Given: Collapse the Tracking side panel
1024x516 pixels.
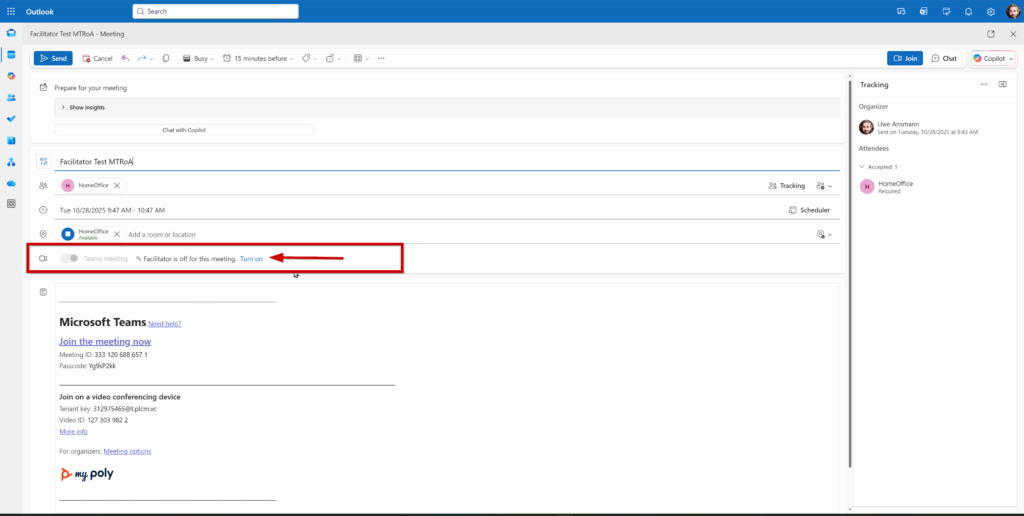Looking at the screenshot, I should click(x=1003, y=85).
